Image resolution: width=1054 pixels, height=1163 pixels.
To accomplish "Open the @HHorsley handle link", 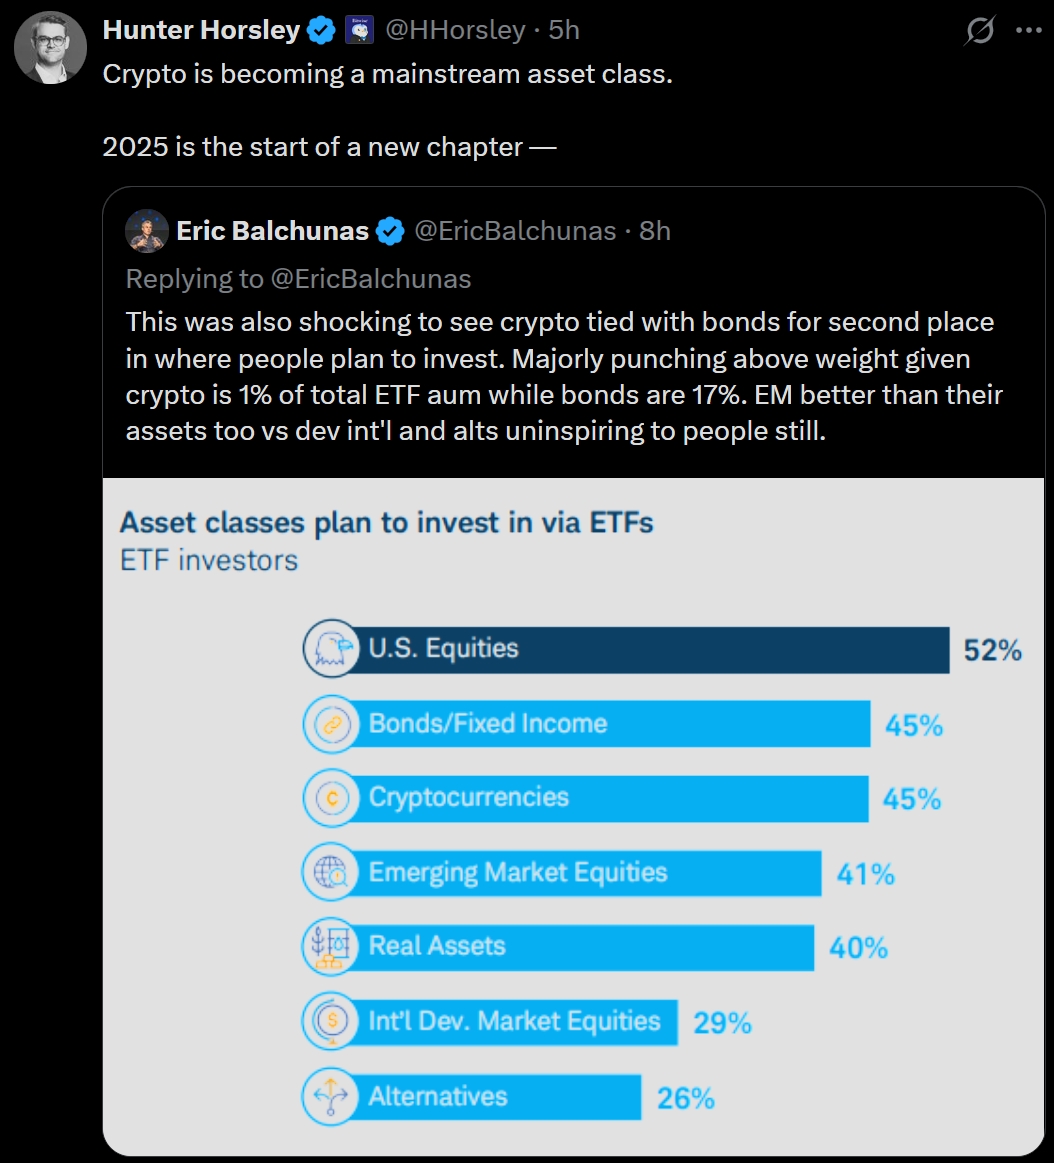I will pyautogui.click(x=455, y=31).
